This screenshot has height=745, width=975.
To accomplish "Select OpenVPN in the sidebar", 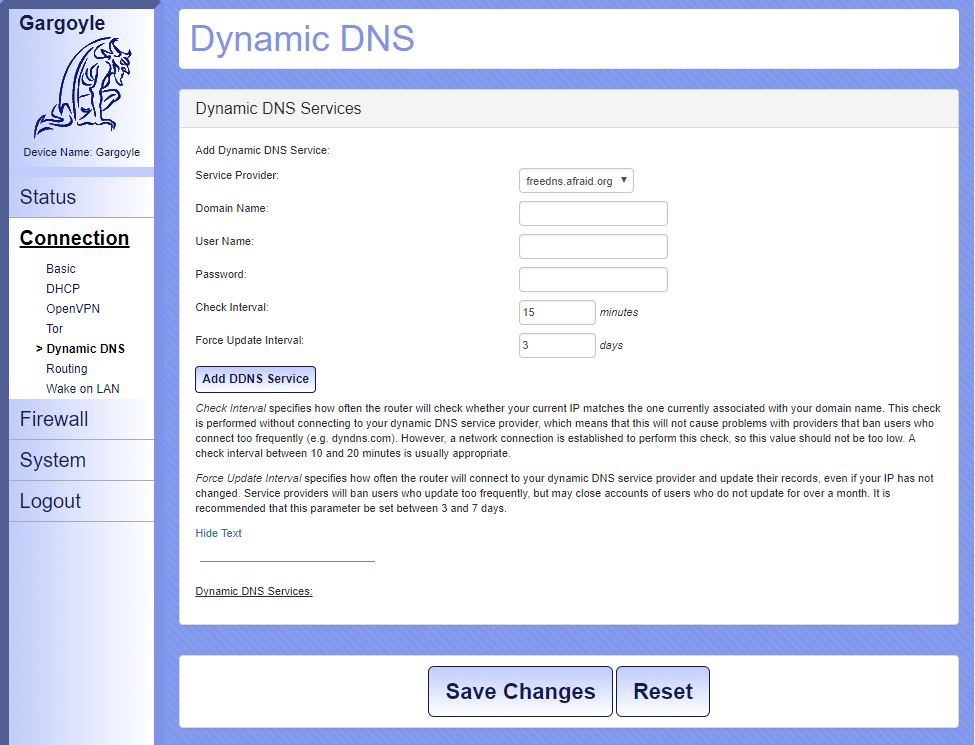I will [x=73, y=309].
